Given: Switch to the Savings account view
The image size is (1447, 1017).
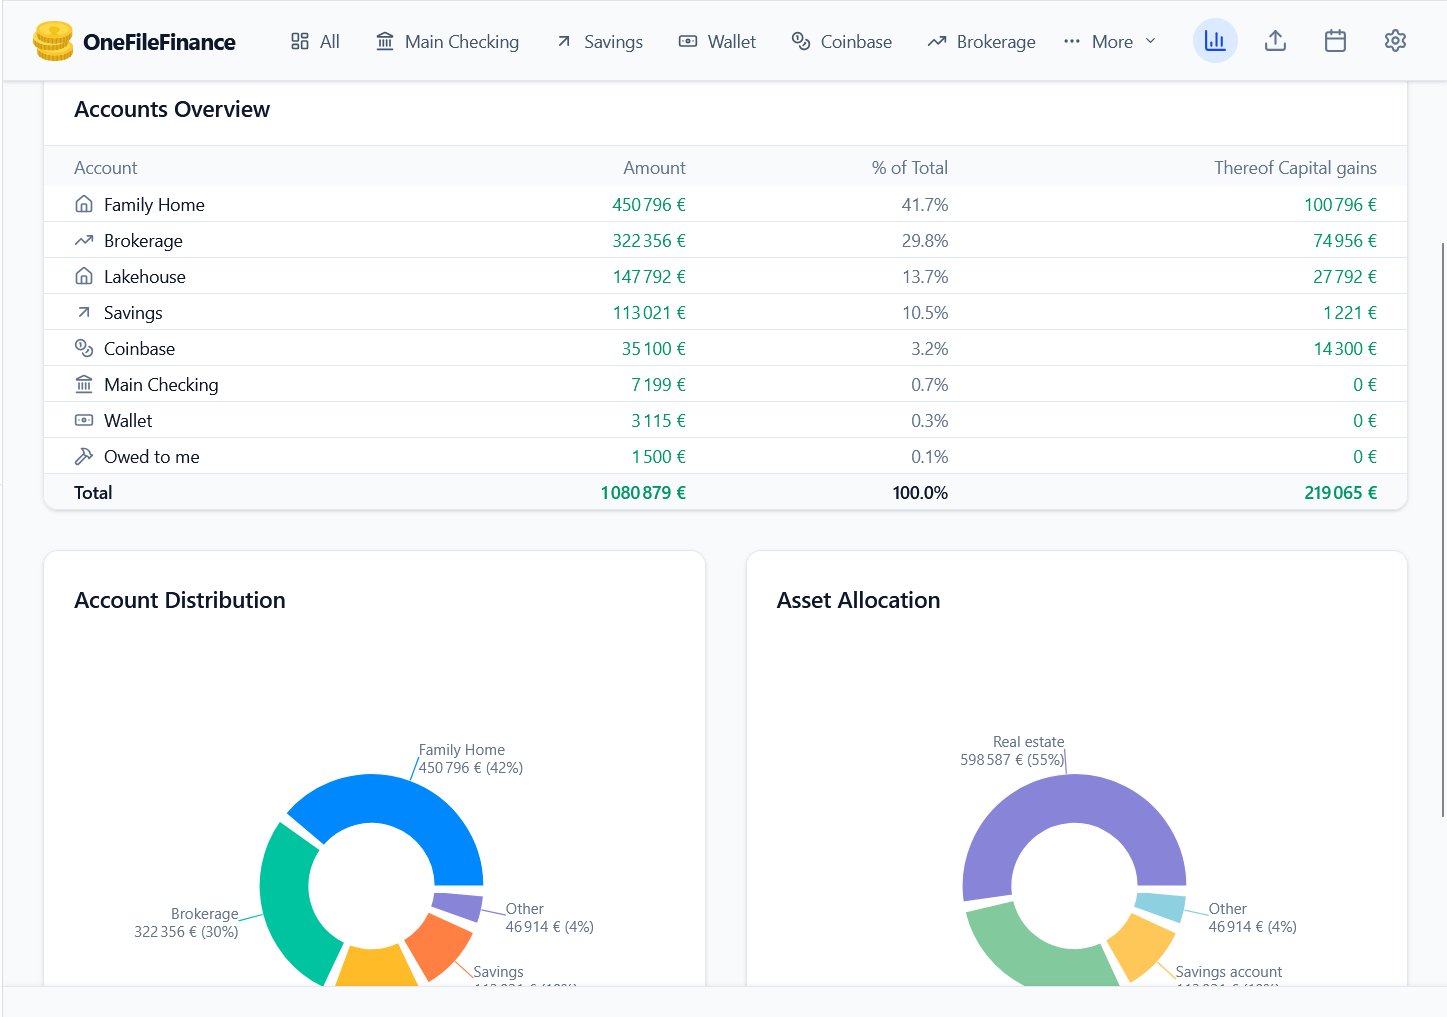Looking at the screenshot, I should click(x=598, y=41).
